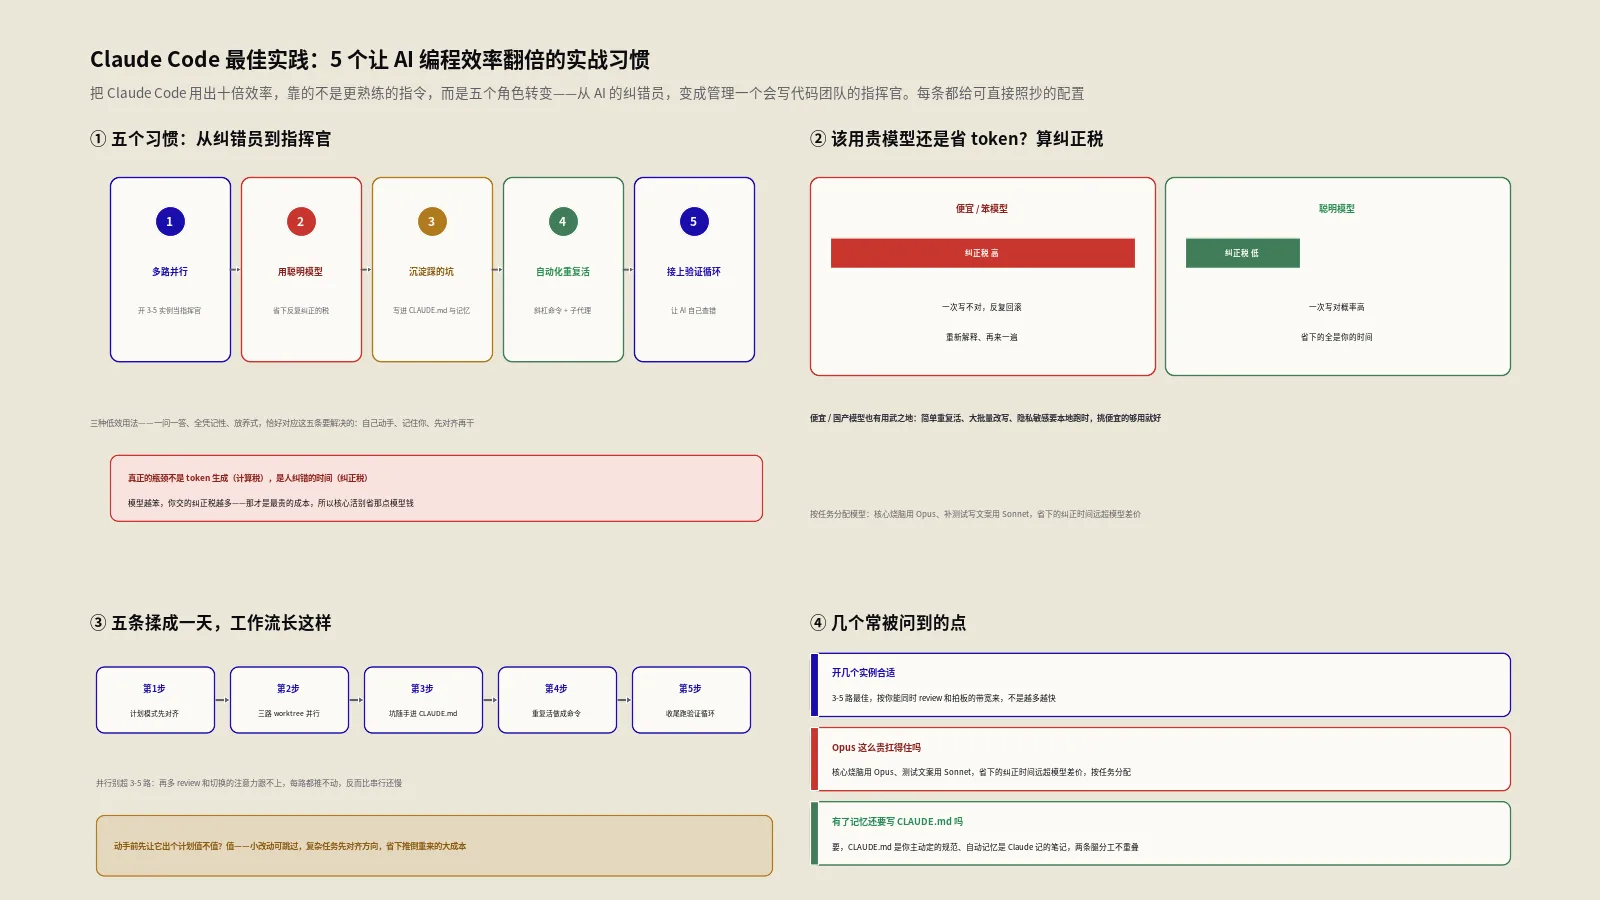The image size is (1600, 900).
Task: Click the blue number 1 circle badge
Action: (x=170, y=222)
